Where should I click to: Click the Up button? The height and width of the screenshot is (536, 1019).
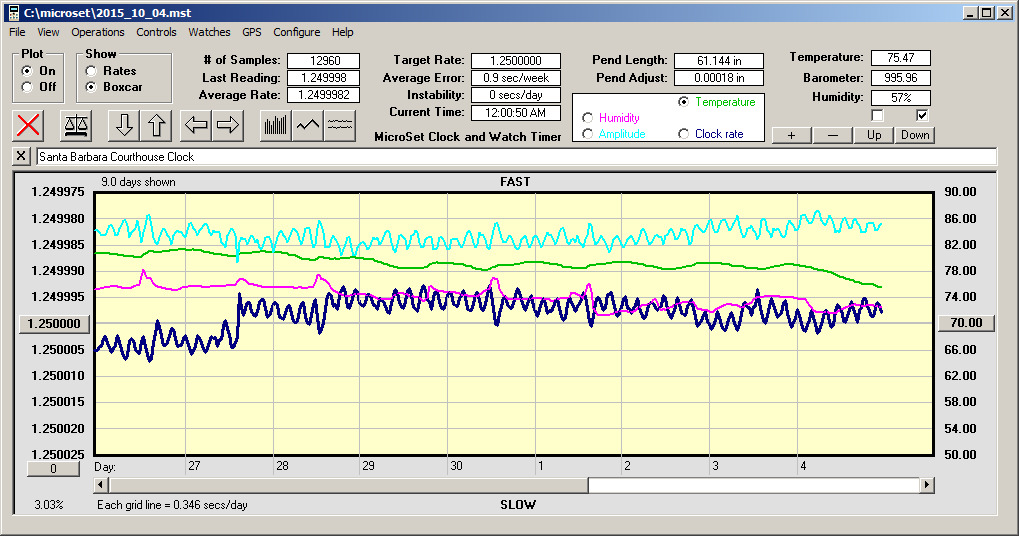pyautogui.click(x=874, y=134)
